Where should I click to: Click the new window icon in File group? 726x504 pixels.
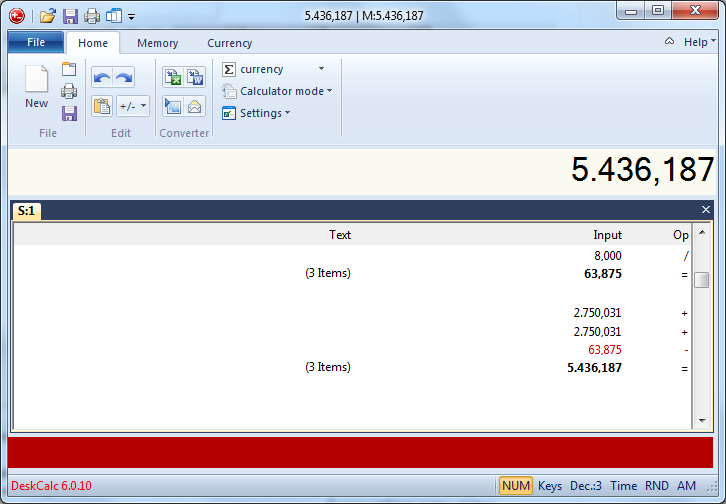[x=69, y=69]
